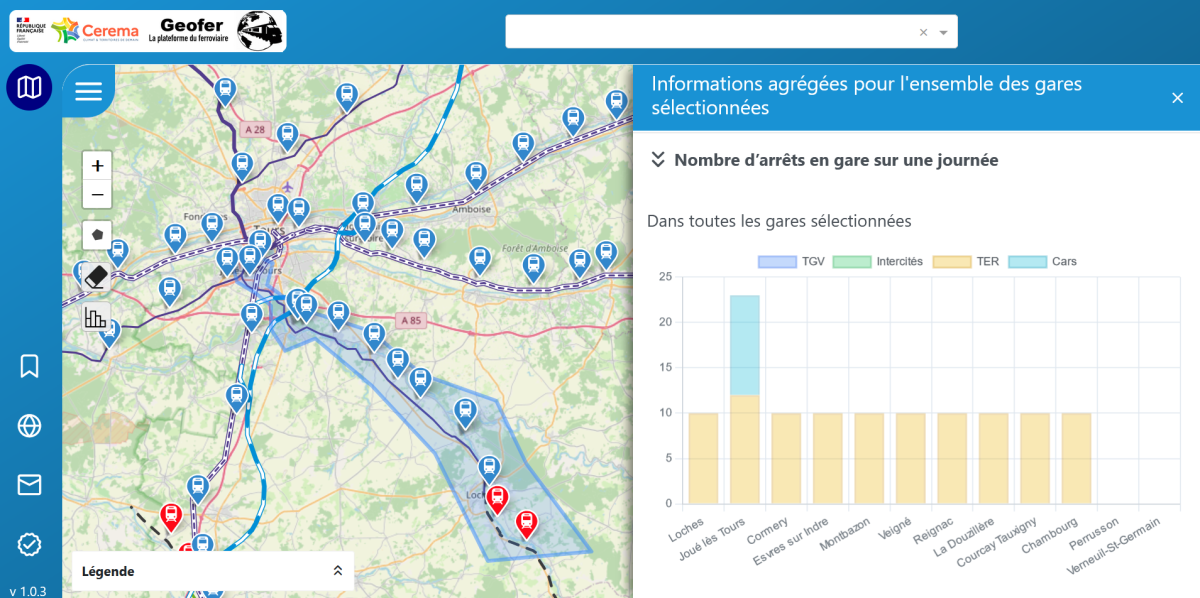Toggle Cars series in chart legend
1200x598 pixels.
[x=1041, y=262]
